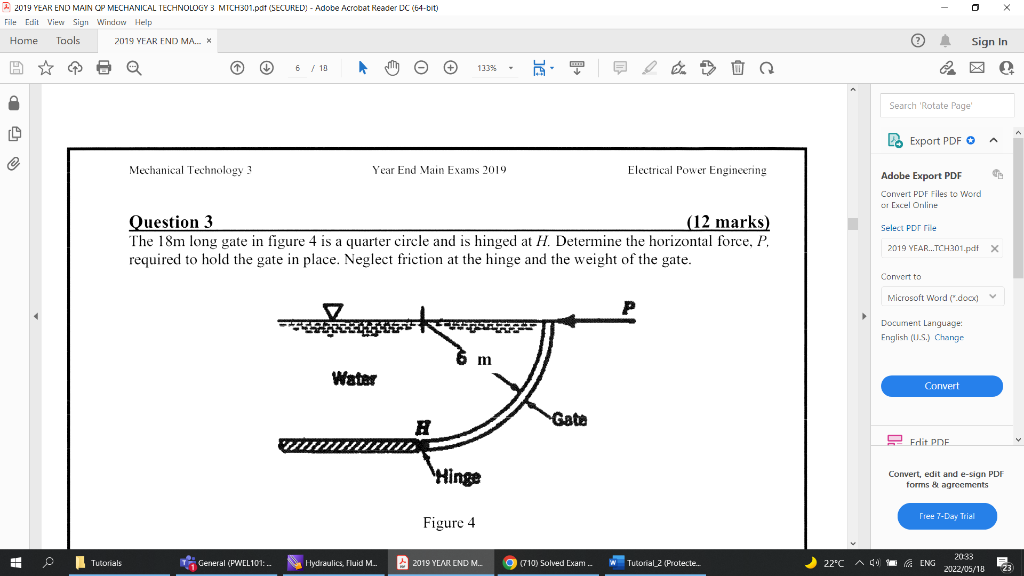This screenshot has height=576, width=1024.
Task: Open the Add Comment tool
Action: (x=620, y=67)
